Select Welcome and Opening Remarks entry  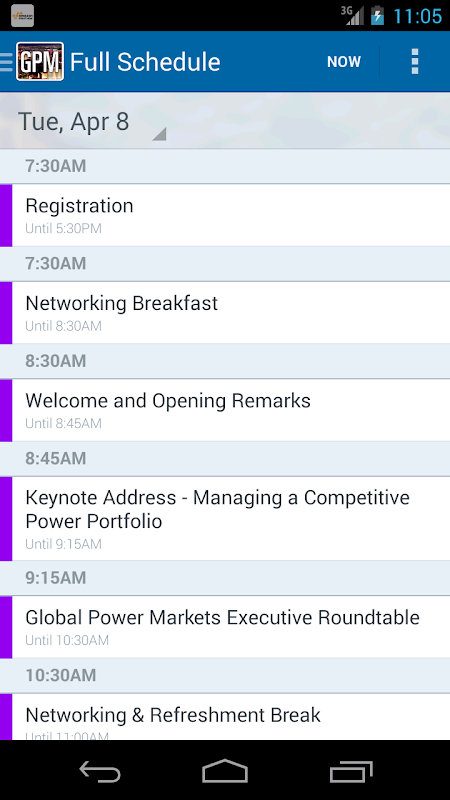225,410
